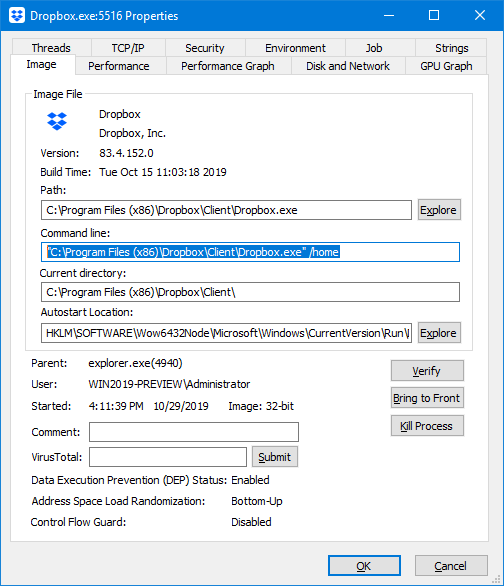
Task: Click the Control Flow Guard Disabled value
Action: (x=251, y=522)
